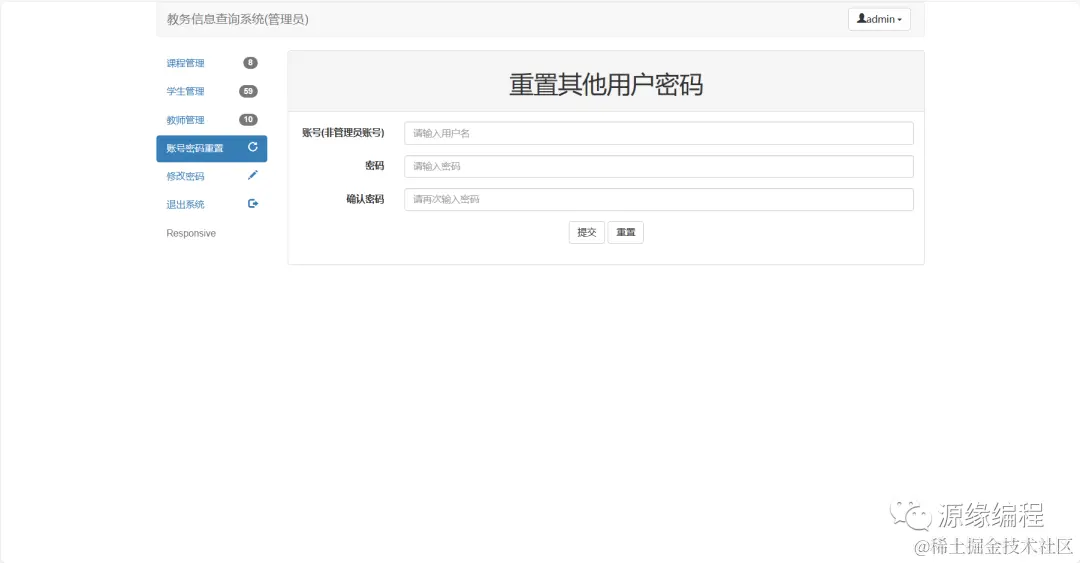Open the admin user dropdown
The height and width of the screenshot is (563, 1080).
[879, 19]
